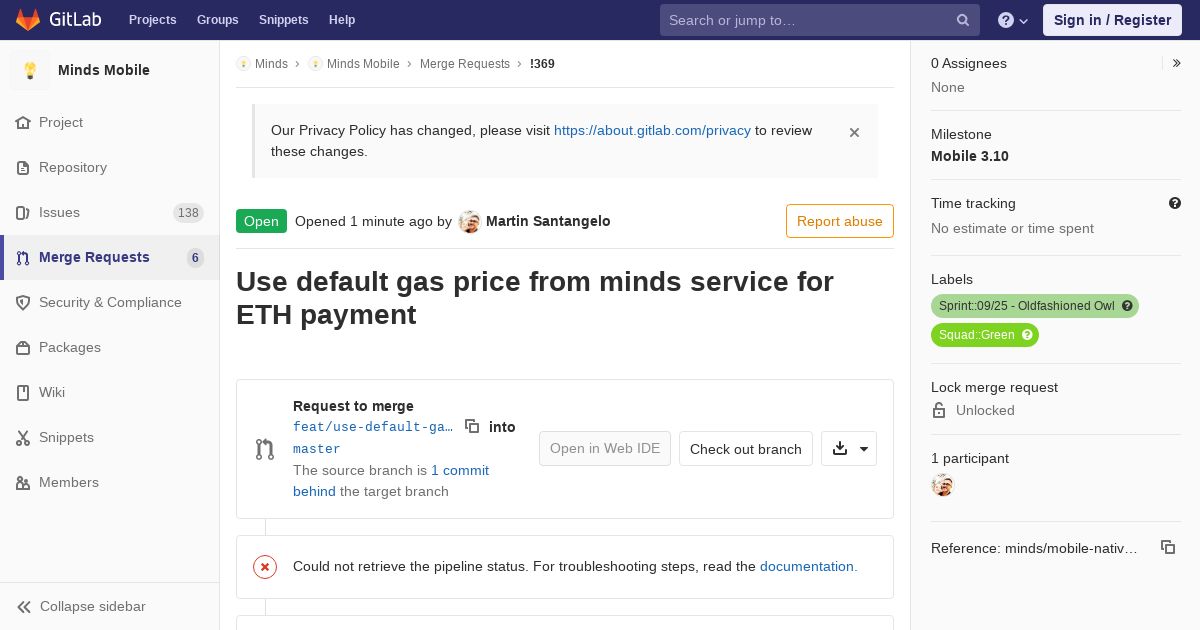
Task: Click the Check out branch button
Action: [746, 449]
